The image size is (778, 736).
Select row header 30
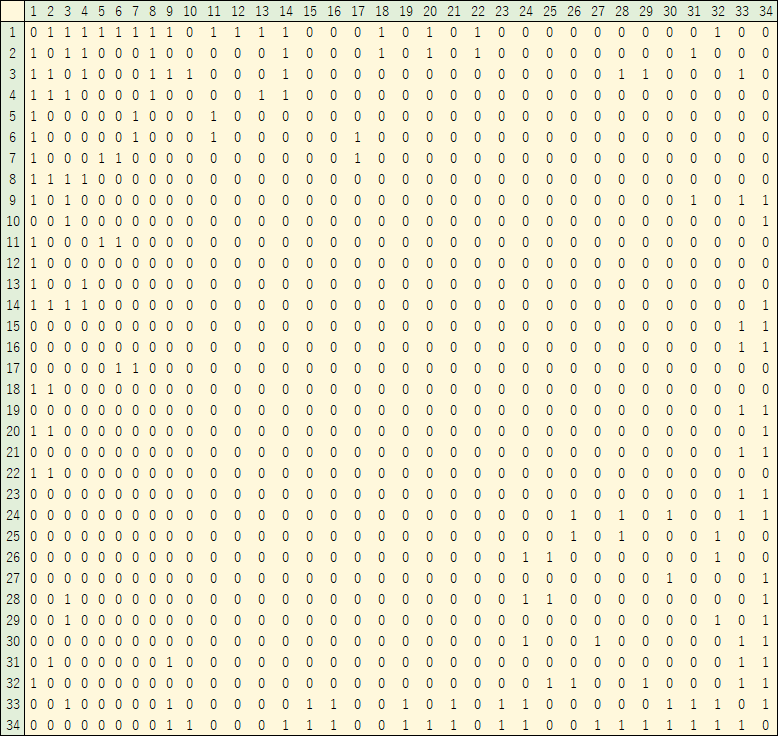click(12, 641)
